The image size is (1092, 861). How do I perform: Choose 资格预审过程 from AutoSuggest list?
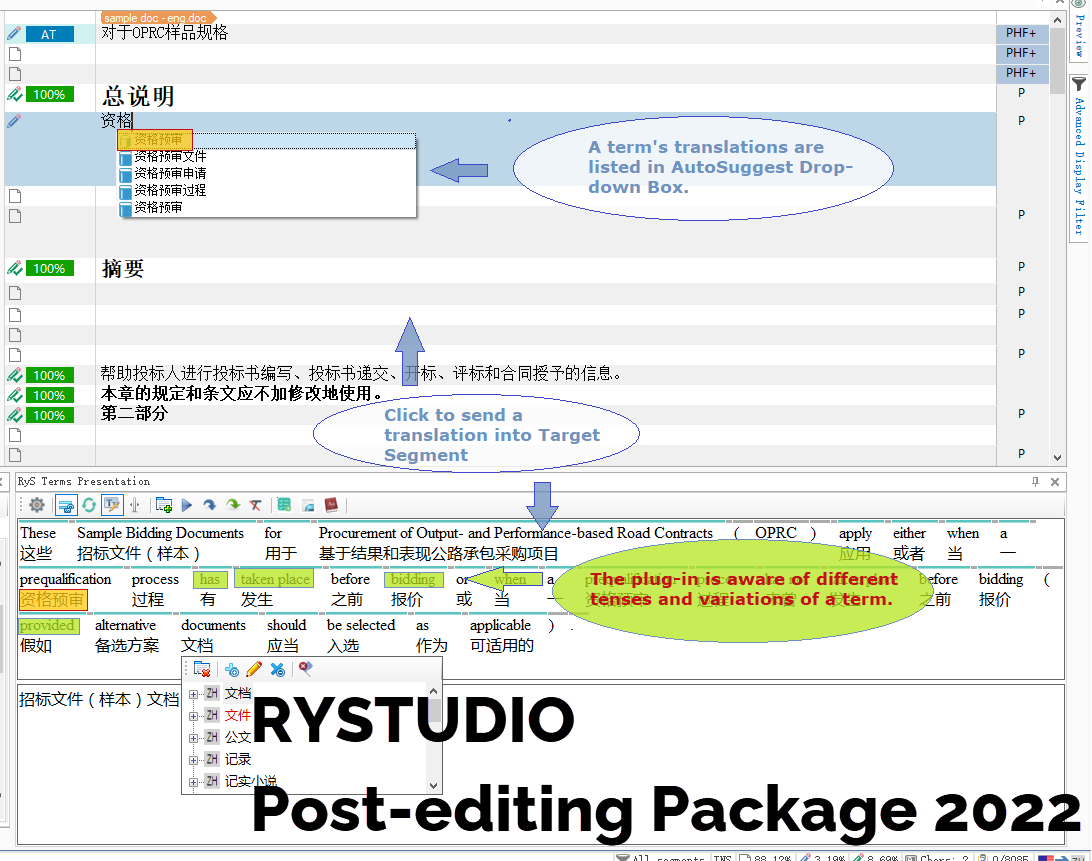pos(170,190)
